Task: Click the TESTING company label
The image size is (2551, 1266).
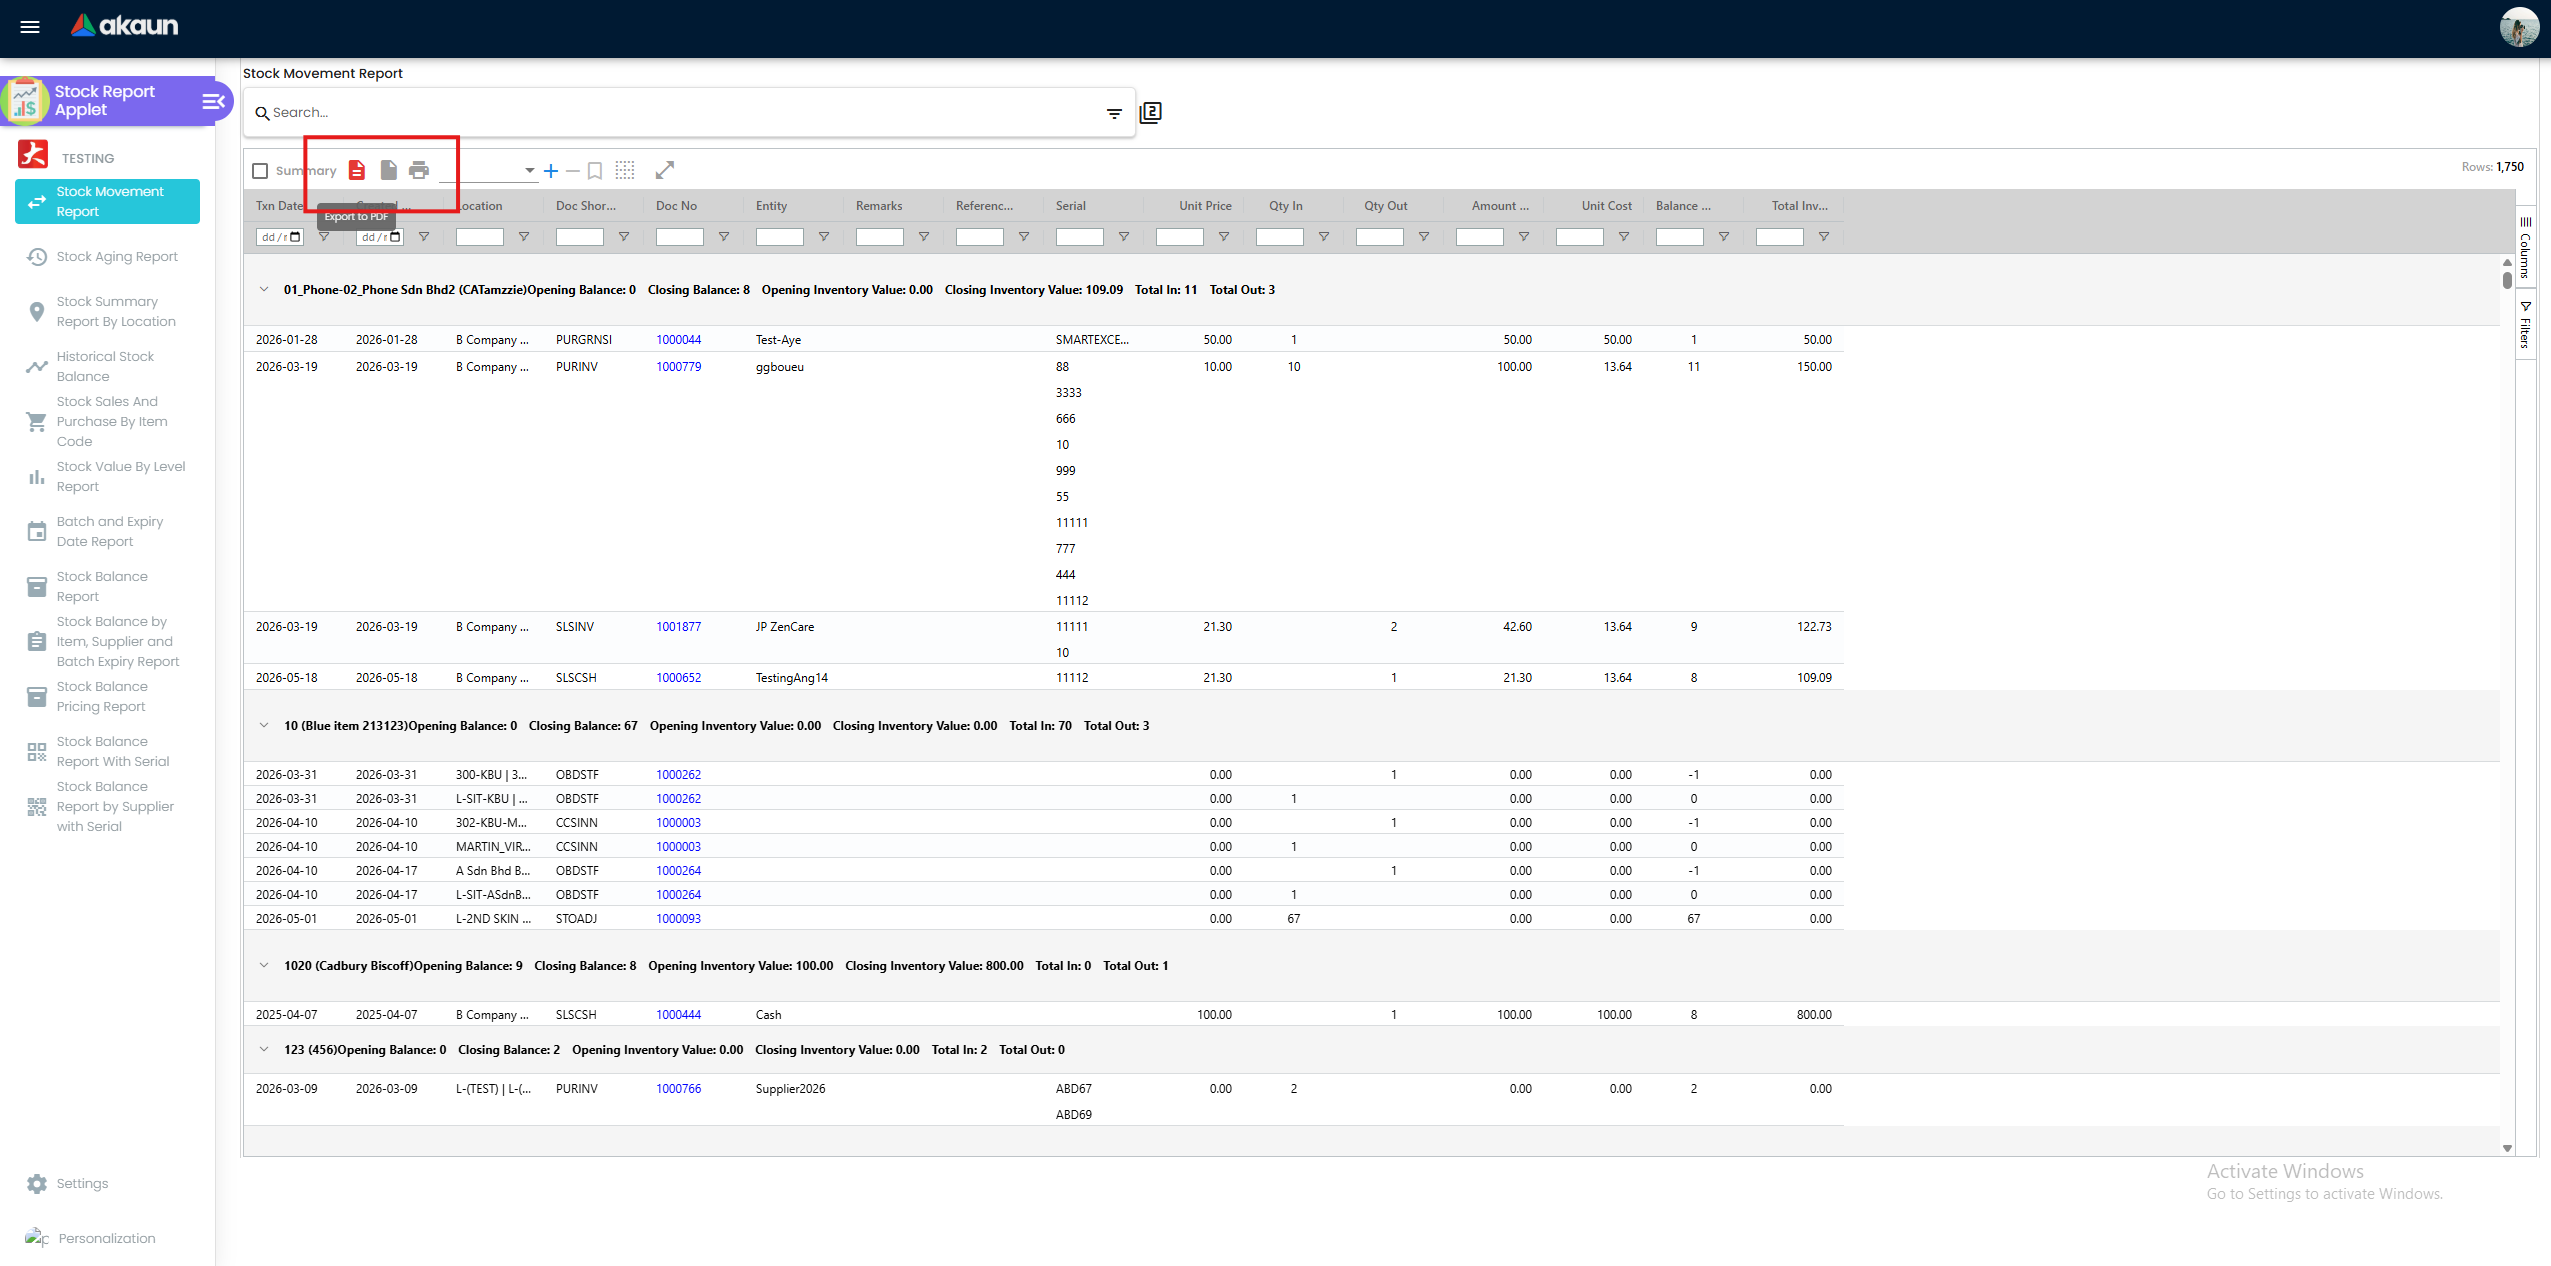Action: point(88,159)
